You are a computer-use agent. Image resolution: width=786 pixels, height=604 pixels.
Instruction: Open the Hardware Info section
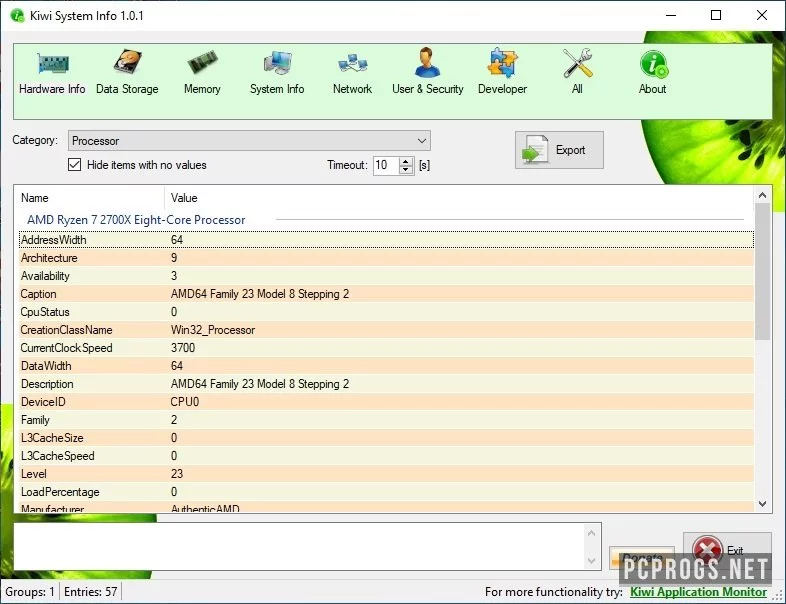[x=52, y=73]
